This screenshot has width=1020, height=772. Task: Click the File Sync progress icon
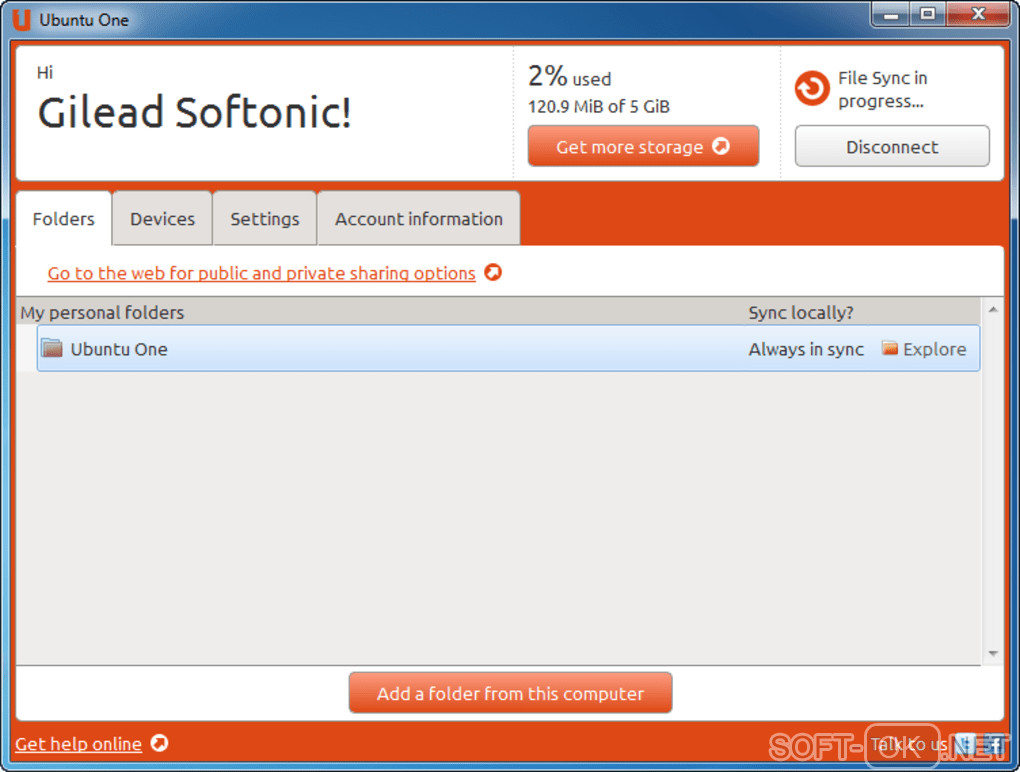812,88
